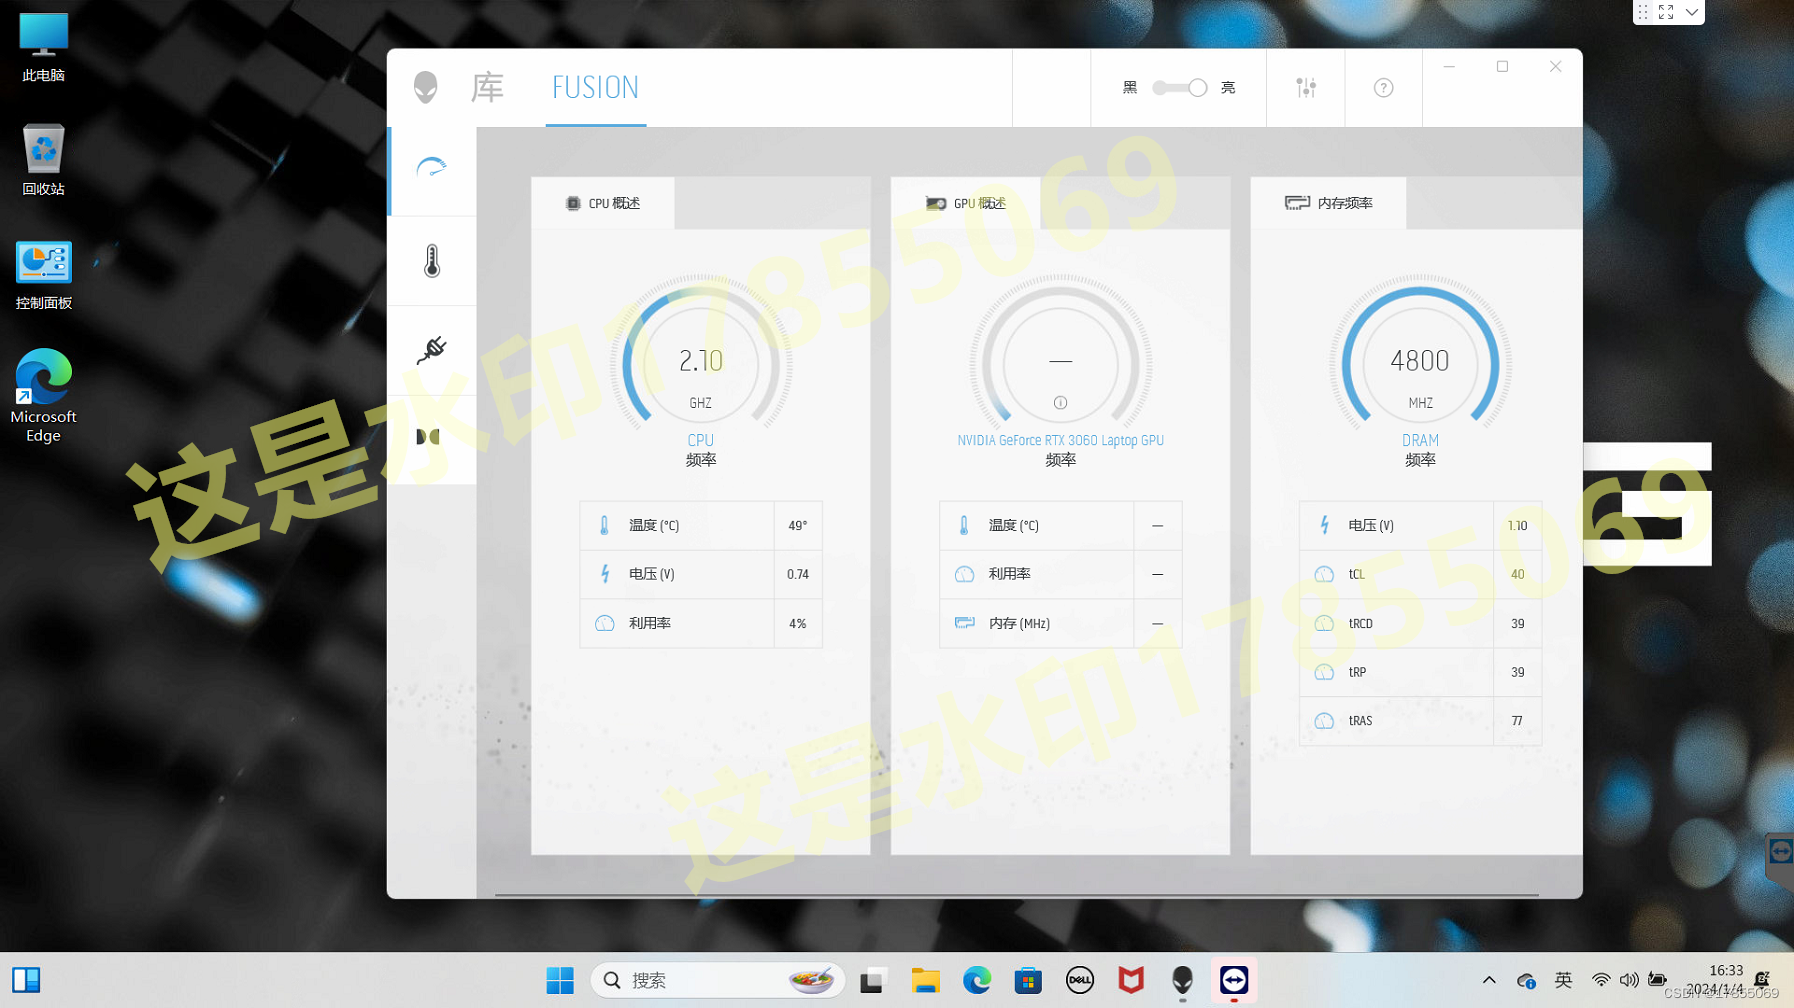Image resolution: width=1794 pixels, height=1008 pixels.
Task: Click the help question mark icon
Action: coord(1383,87)
